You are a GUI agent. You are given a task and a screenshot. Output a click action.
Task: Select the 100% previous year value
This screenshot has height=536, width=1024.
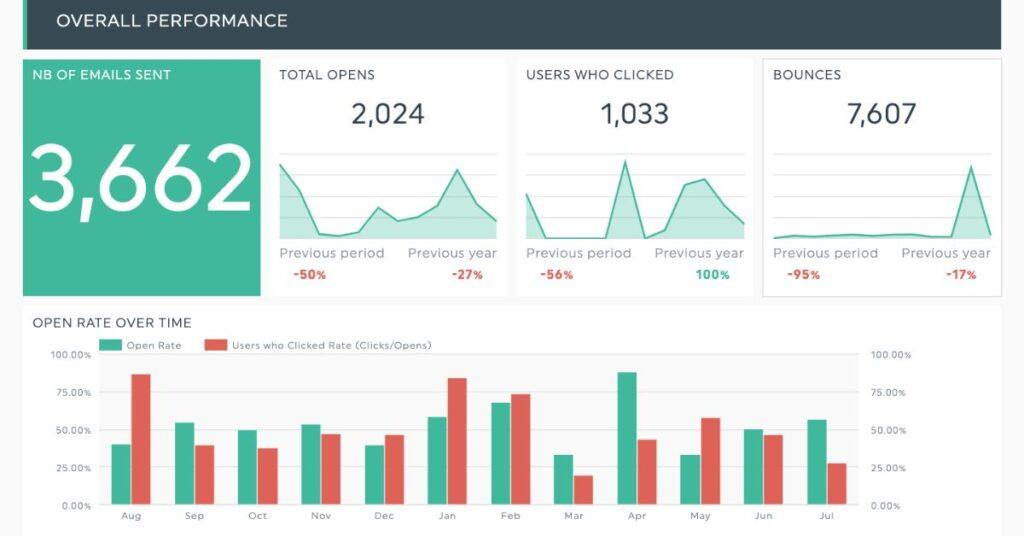point(712,275)
